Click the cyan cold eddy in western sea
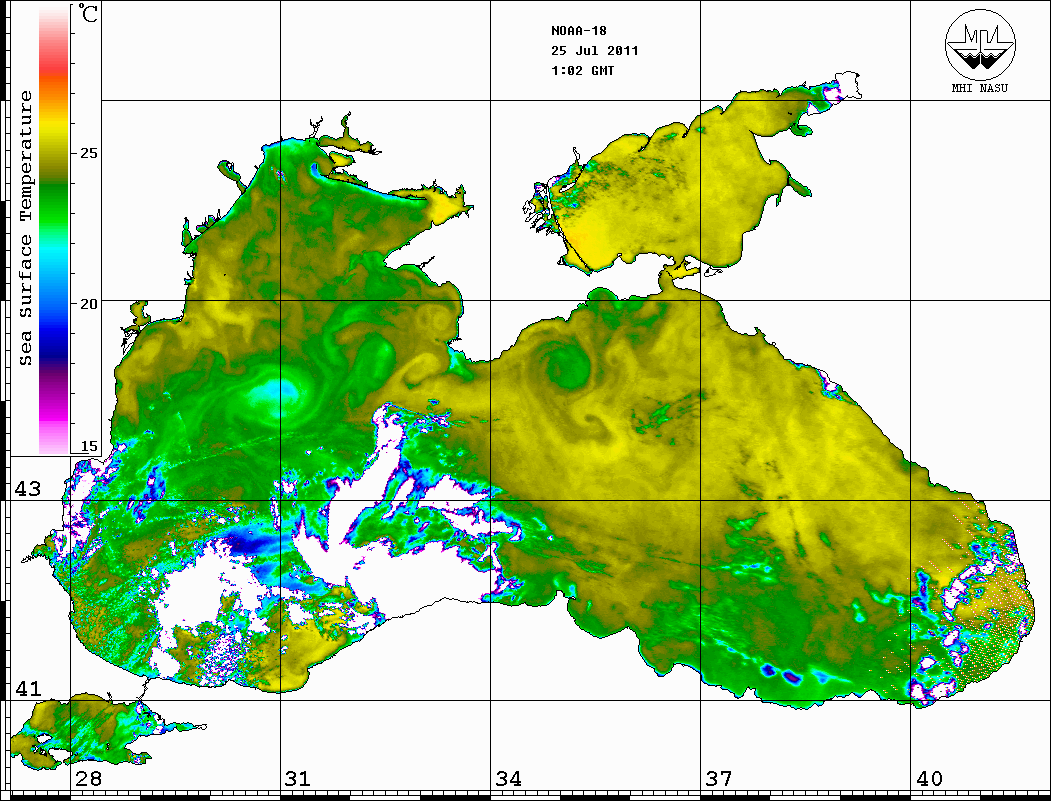 273,395
